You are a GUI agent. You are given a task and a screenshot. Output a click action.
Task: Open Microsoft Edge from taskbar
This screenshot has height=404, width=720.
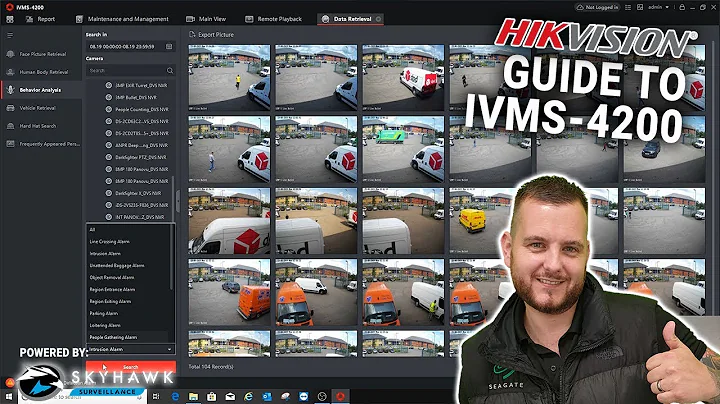(x=175, y=396)
